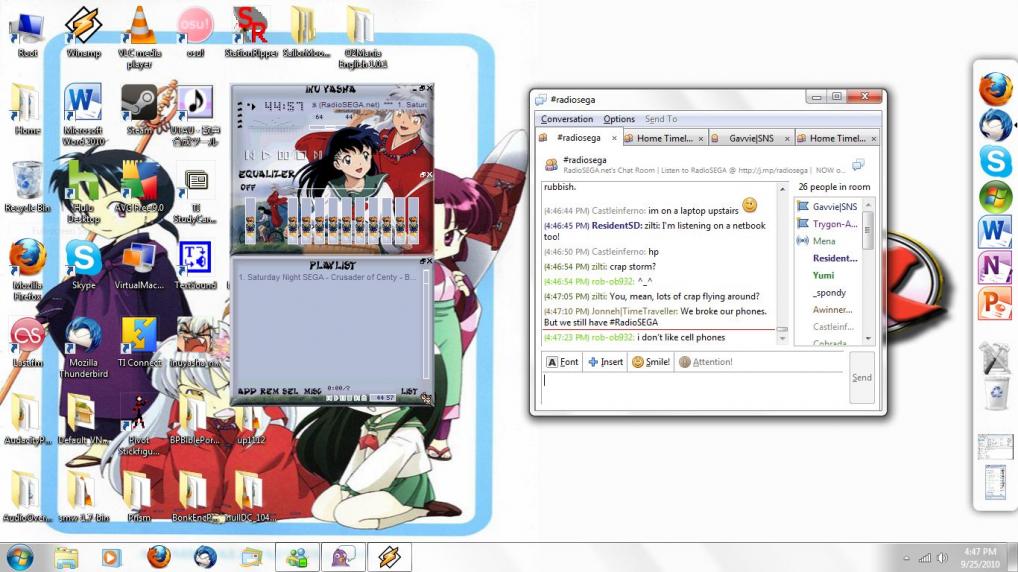Open AVG Free 9.0 desktop shortcut
Image resolution: width=1018 pixels, height=572 pixels.
[139, 186]
